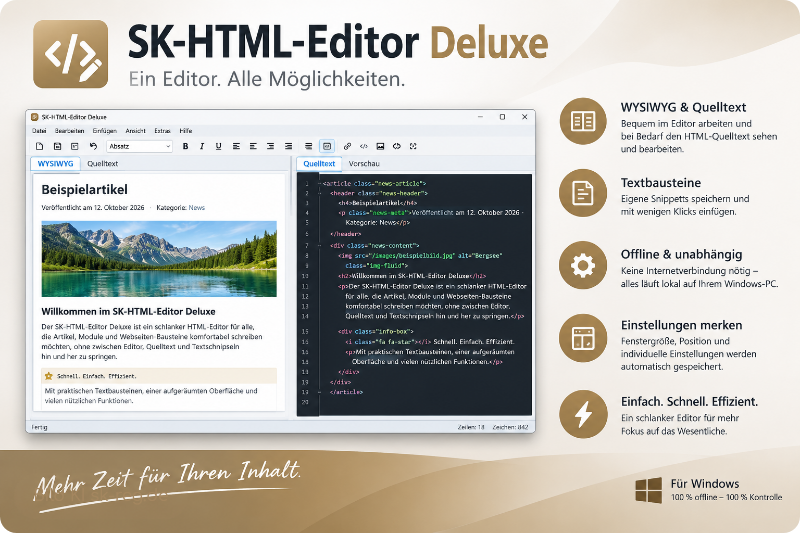Align text right in the toolbar

coord(270,146)
